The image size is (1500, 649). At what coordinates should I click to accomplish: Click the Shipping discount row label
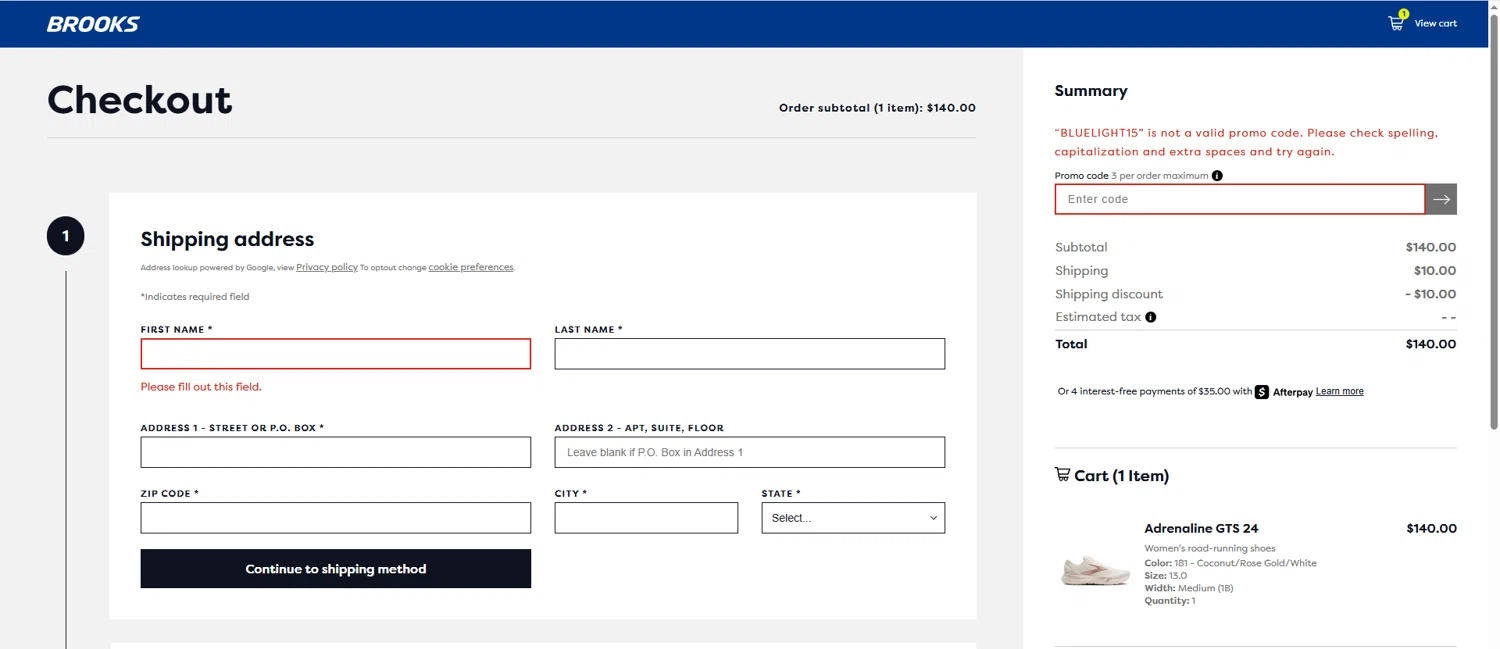click(1109, 294)
